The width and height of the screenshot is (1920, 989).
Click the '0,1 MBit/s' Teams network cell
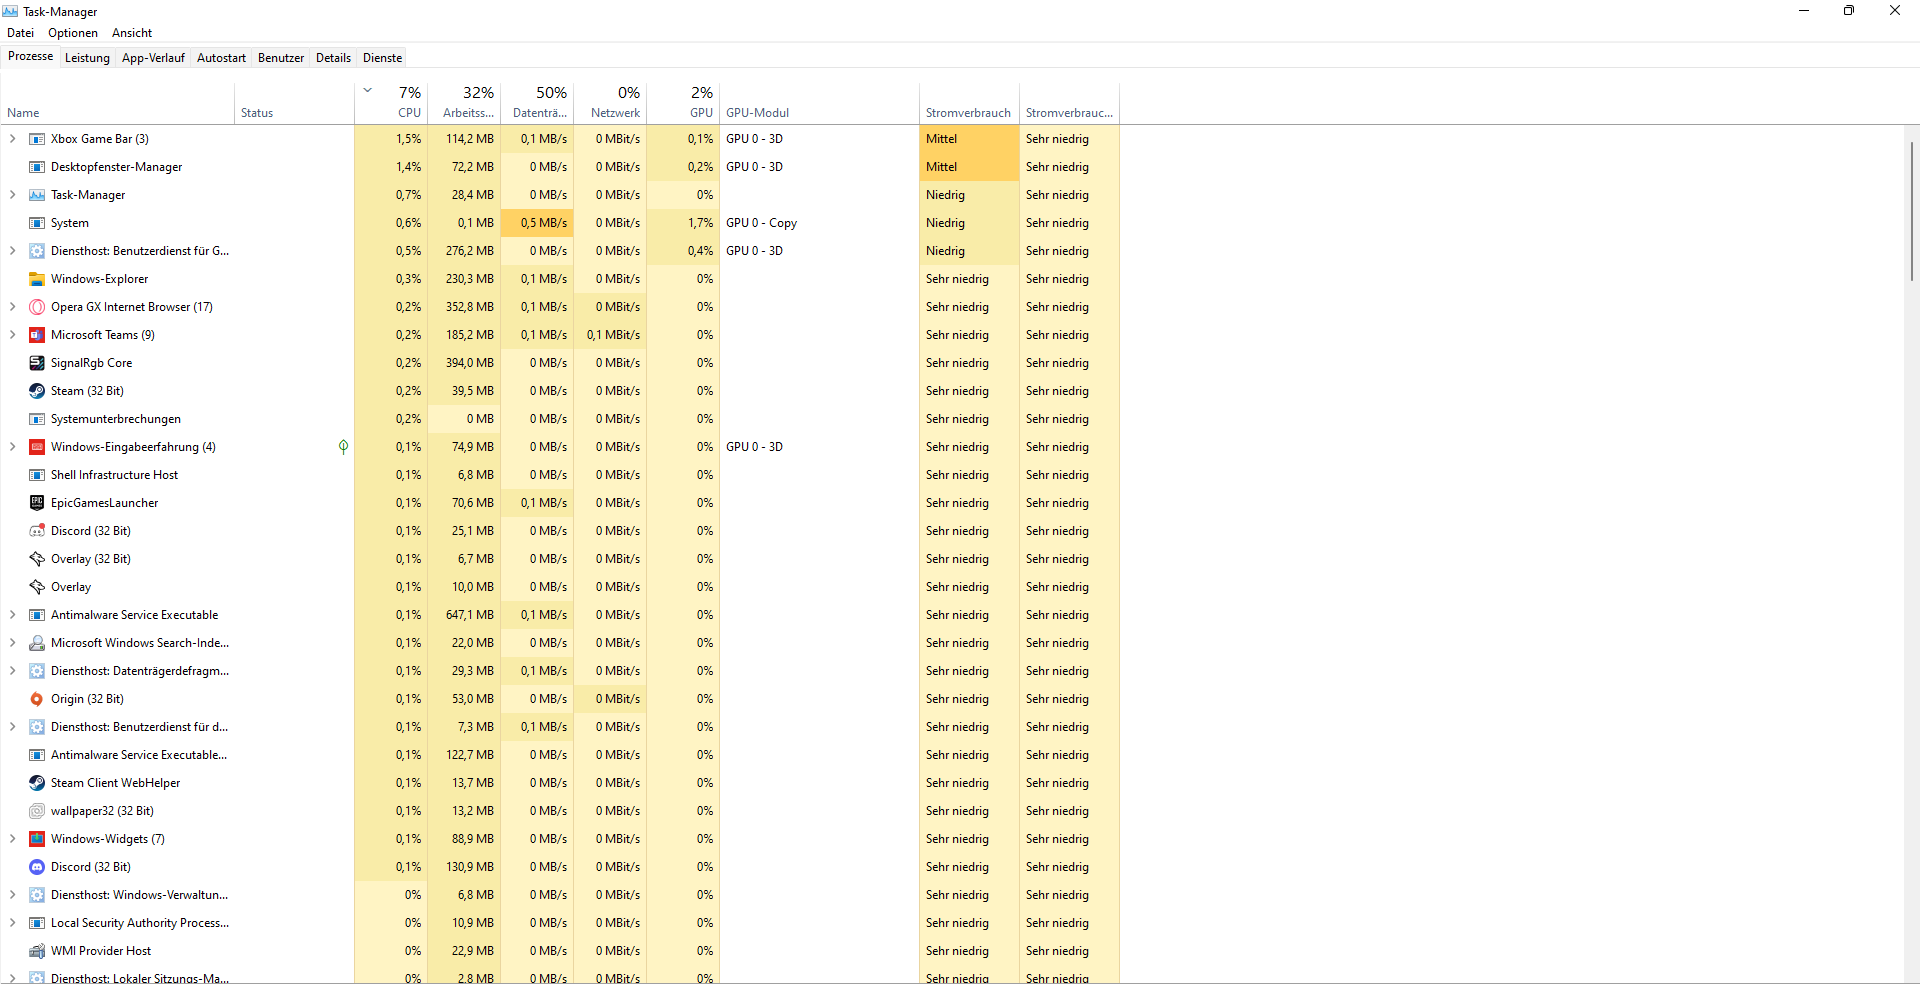610,335
